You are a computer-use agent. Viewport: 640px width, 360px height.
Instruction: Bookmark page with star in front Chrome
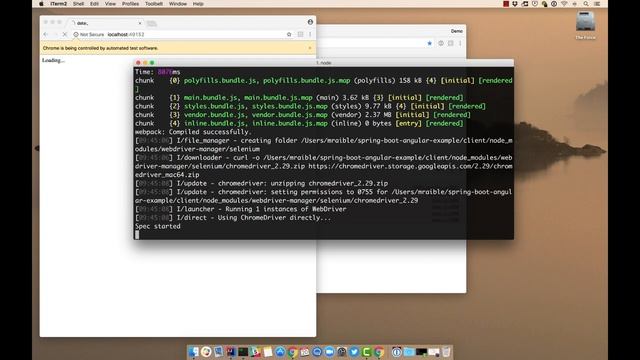tap(289, 34)
